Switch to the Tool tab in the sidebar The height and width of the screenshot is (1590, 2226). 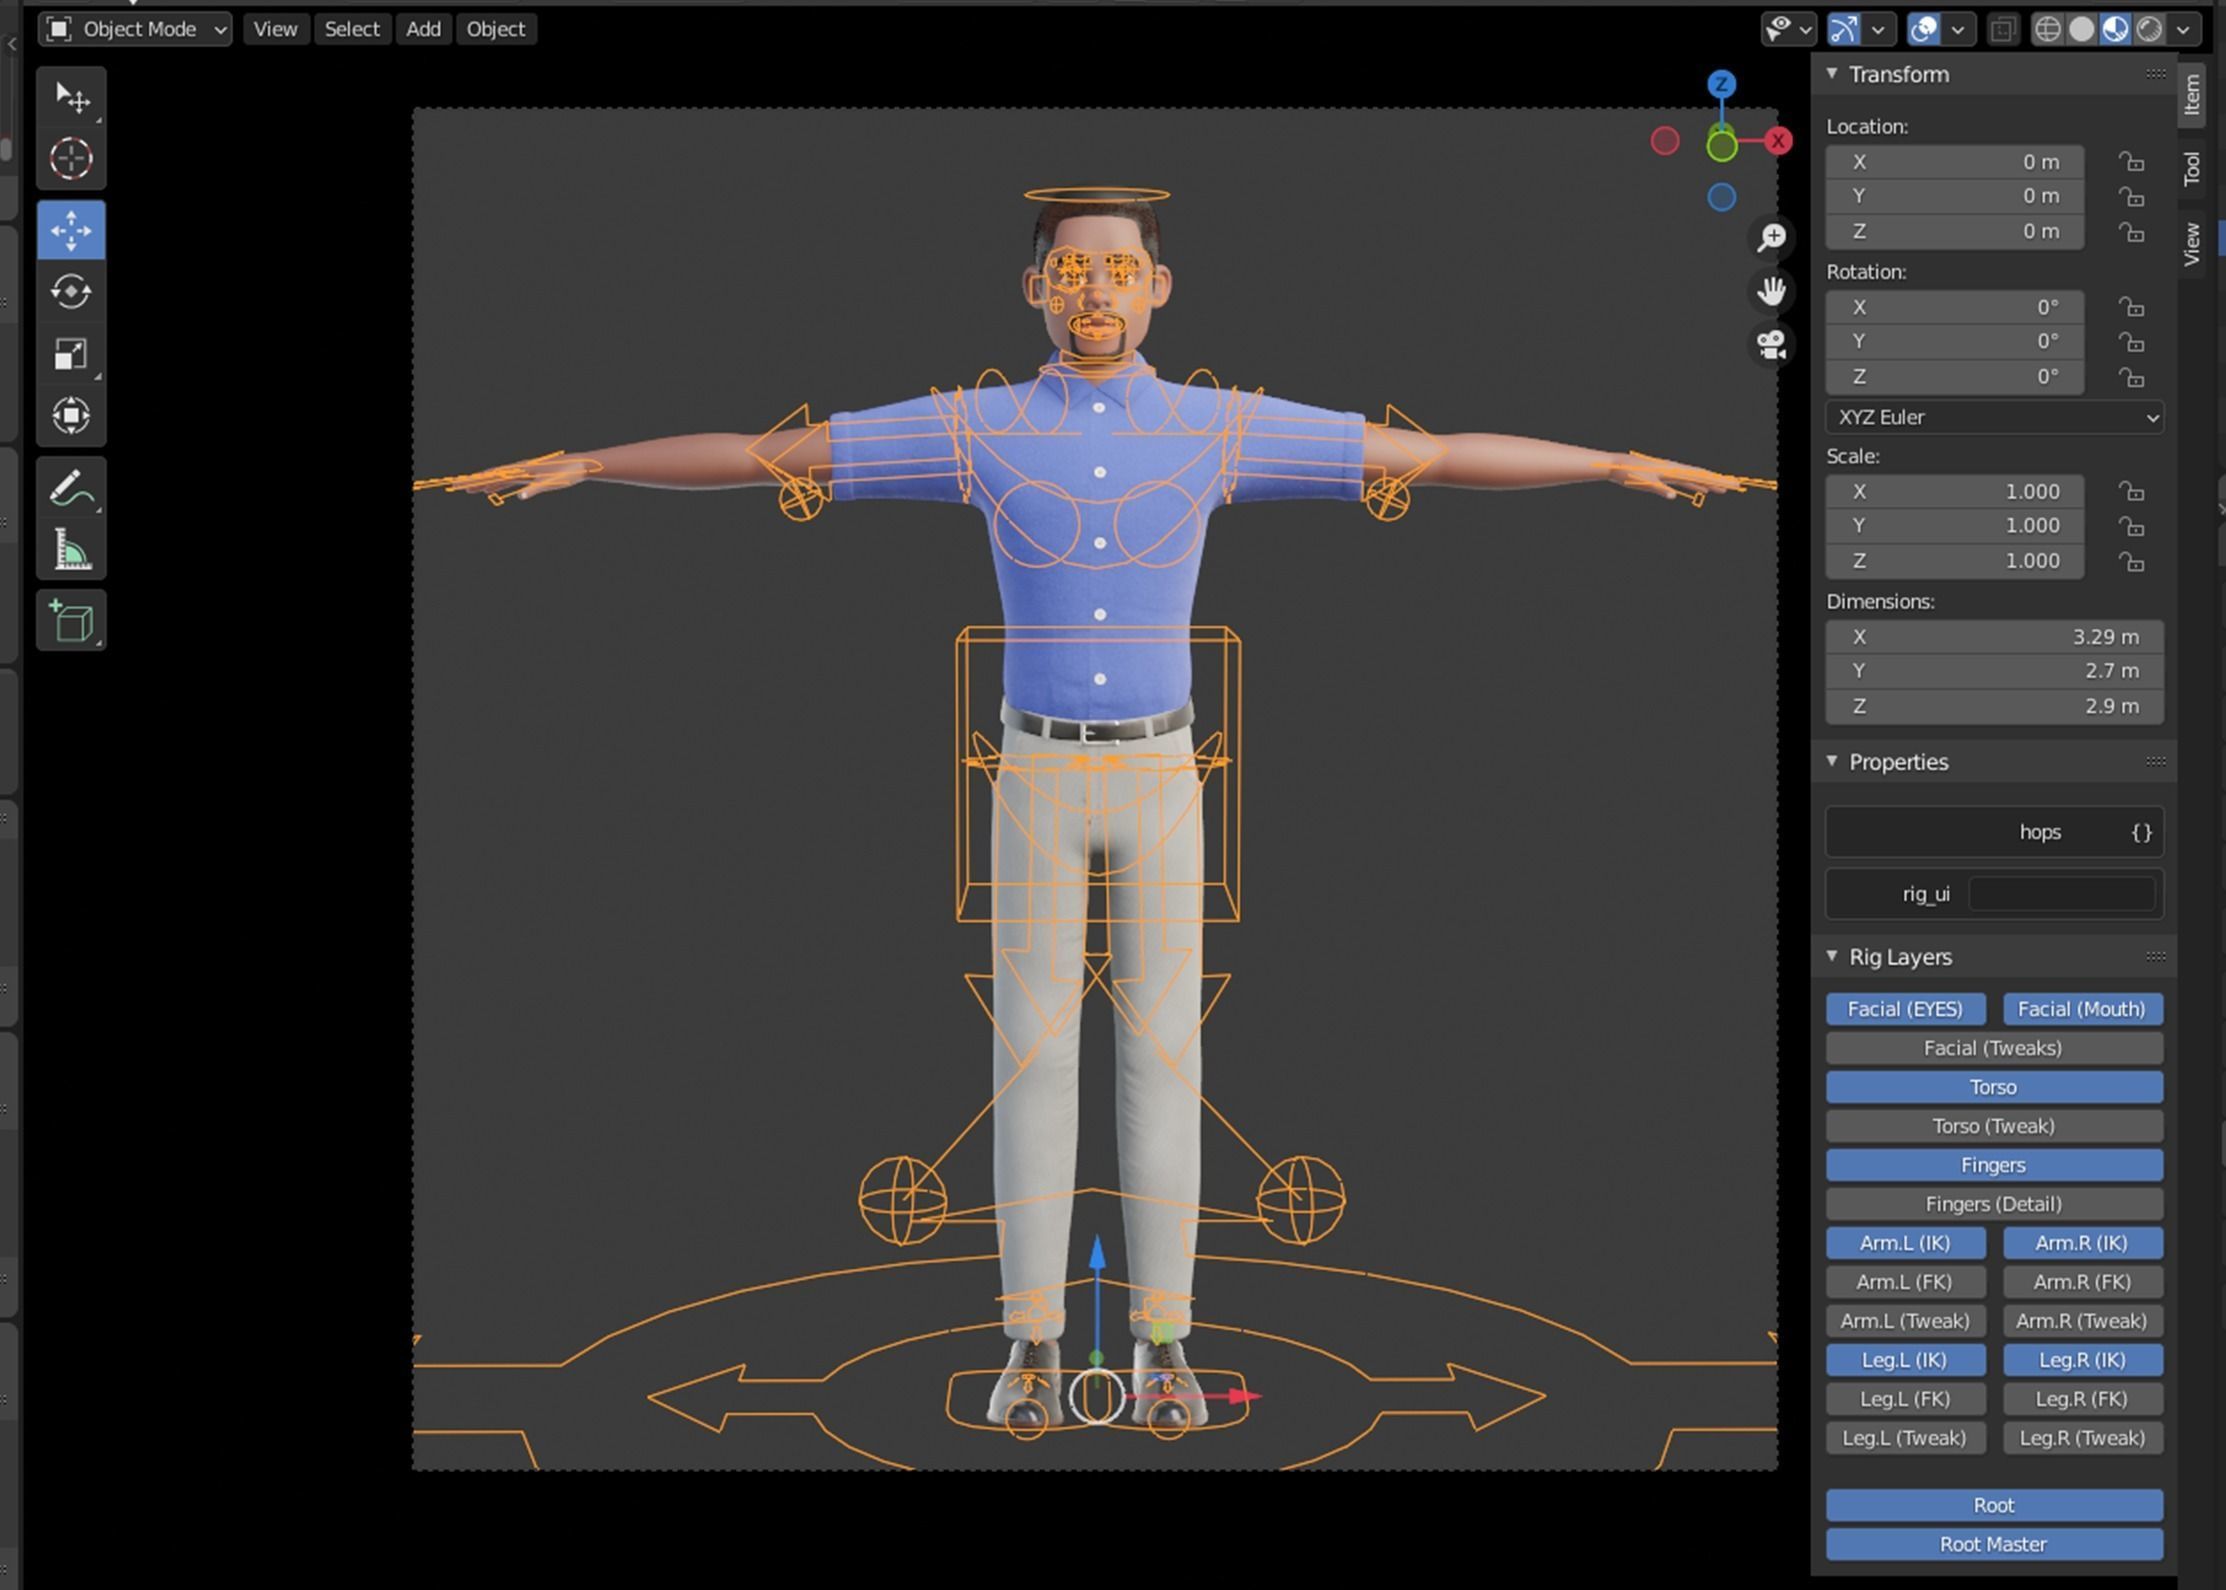(x=2191, y=165)
